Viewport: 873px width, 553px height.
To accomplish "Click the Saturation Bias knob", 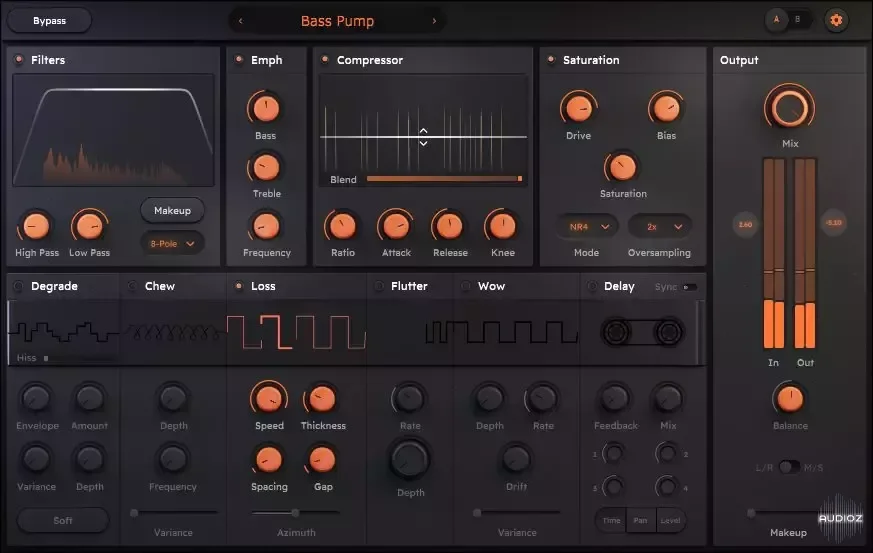I will (666, 108).
